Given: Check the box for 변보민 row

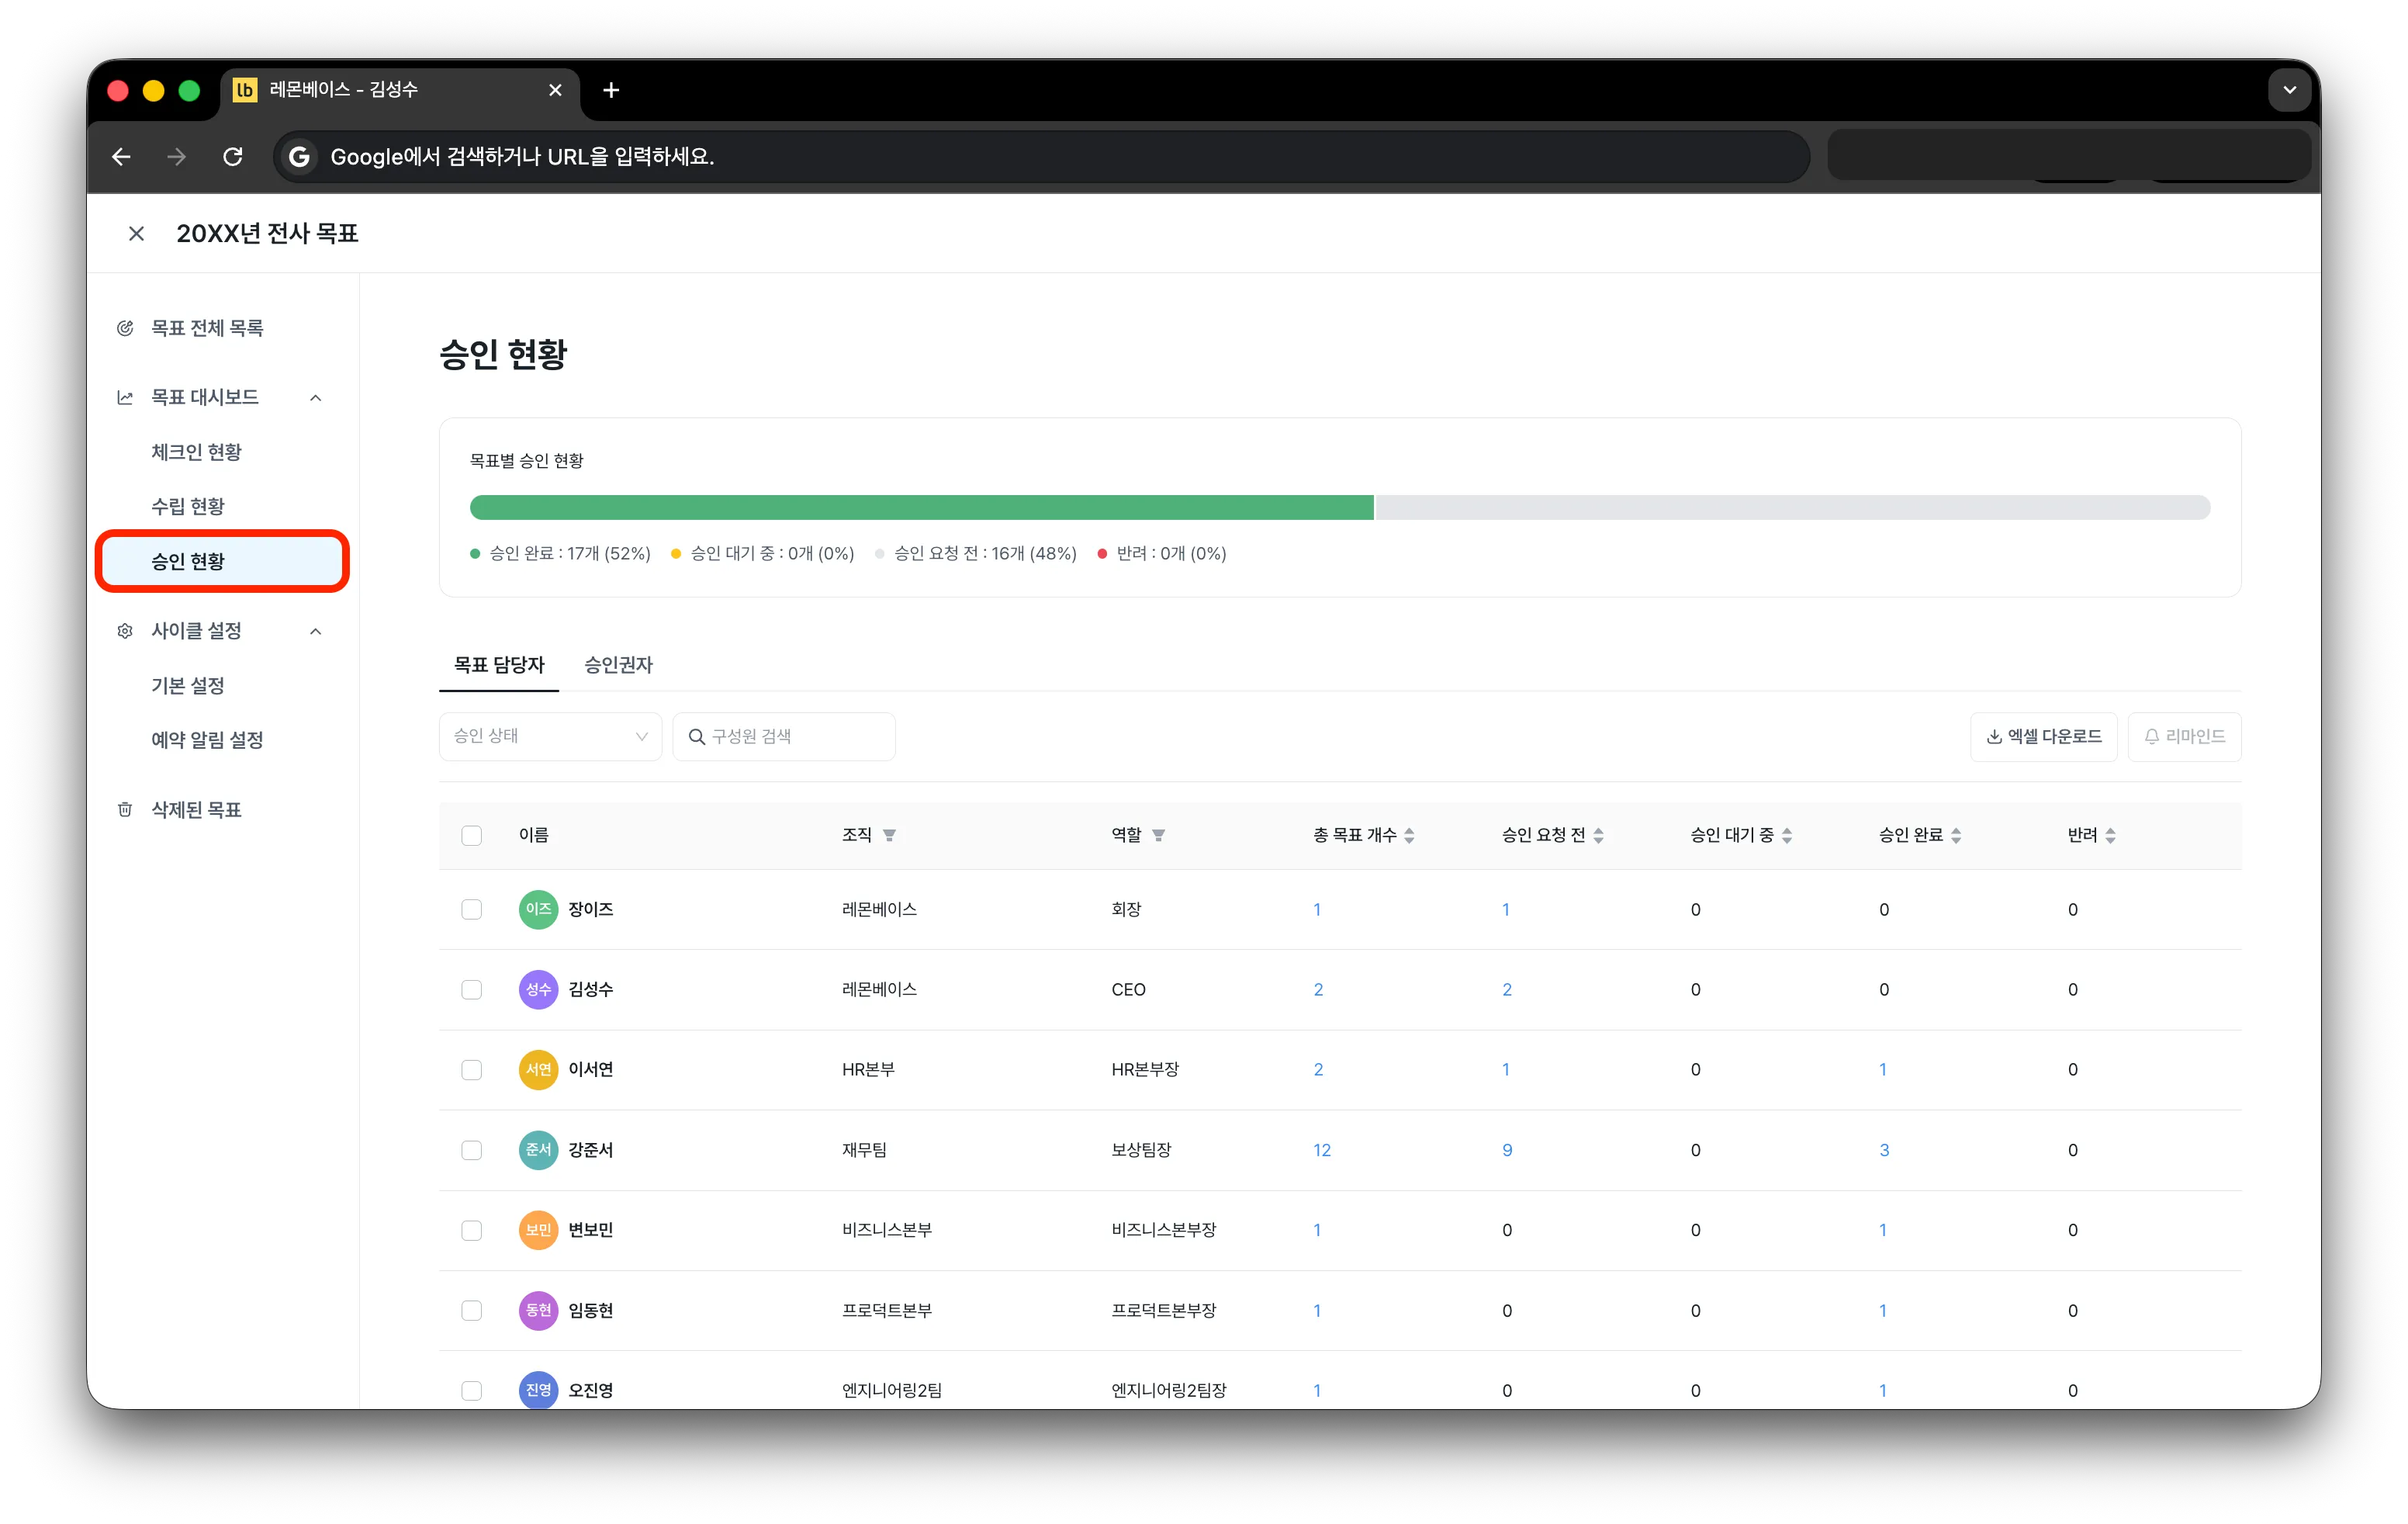Looking at the screenshot, I should (471, 1230).
